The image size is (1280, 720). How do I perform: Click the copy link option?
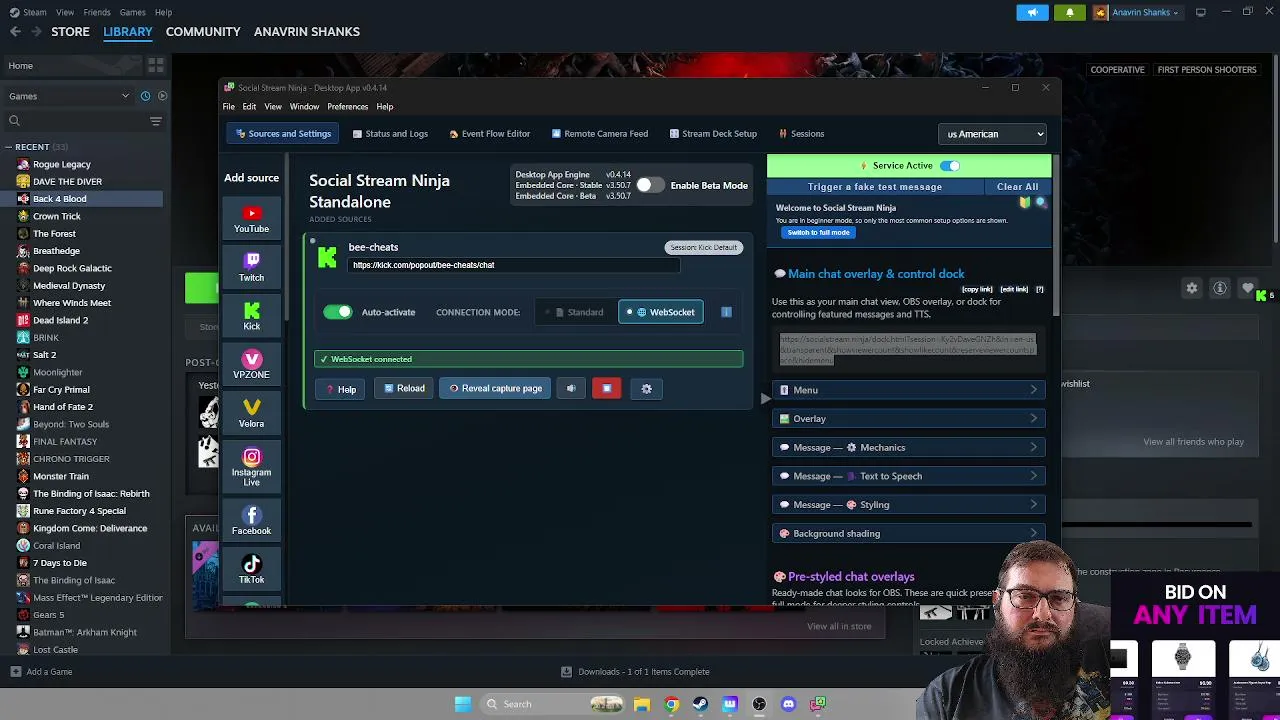pyautogui.click(x=977, y=290)
